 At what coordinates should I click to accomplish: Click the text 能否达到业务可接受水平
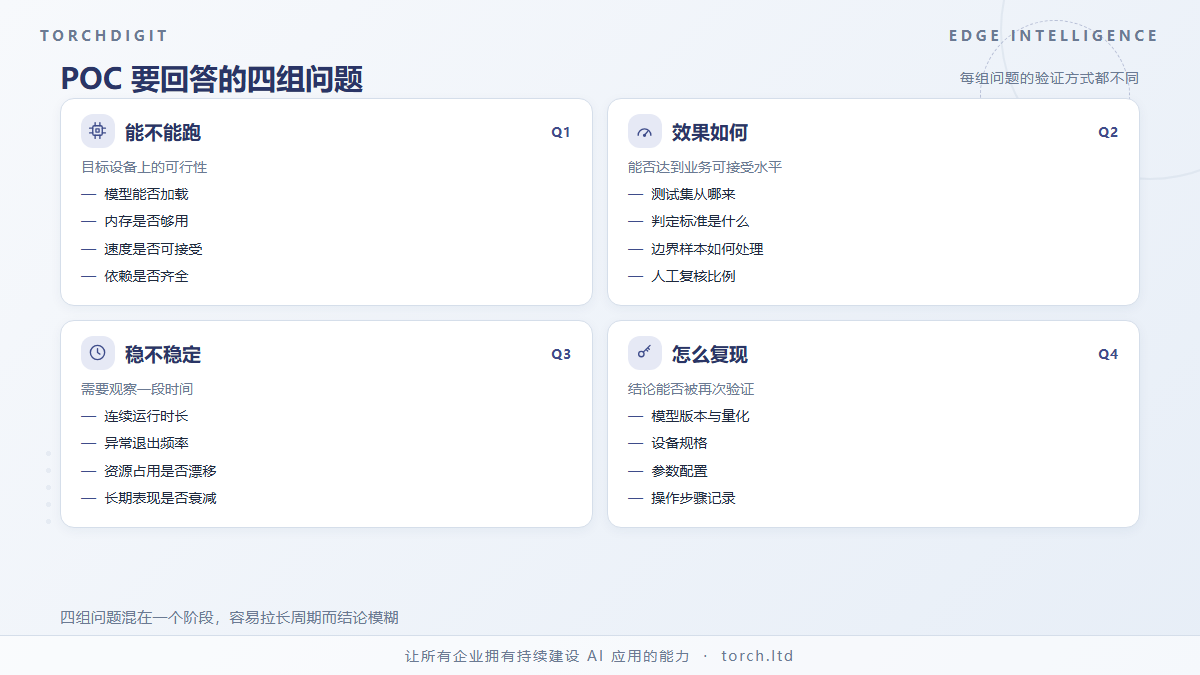(x=705, y=167)
